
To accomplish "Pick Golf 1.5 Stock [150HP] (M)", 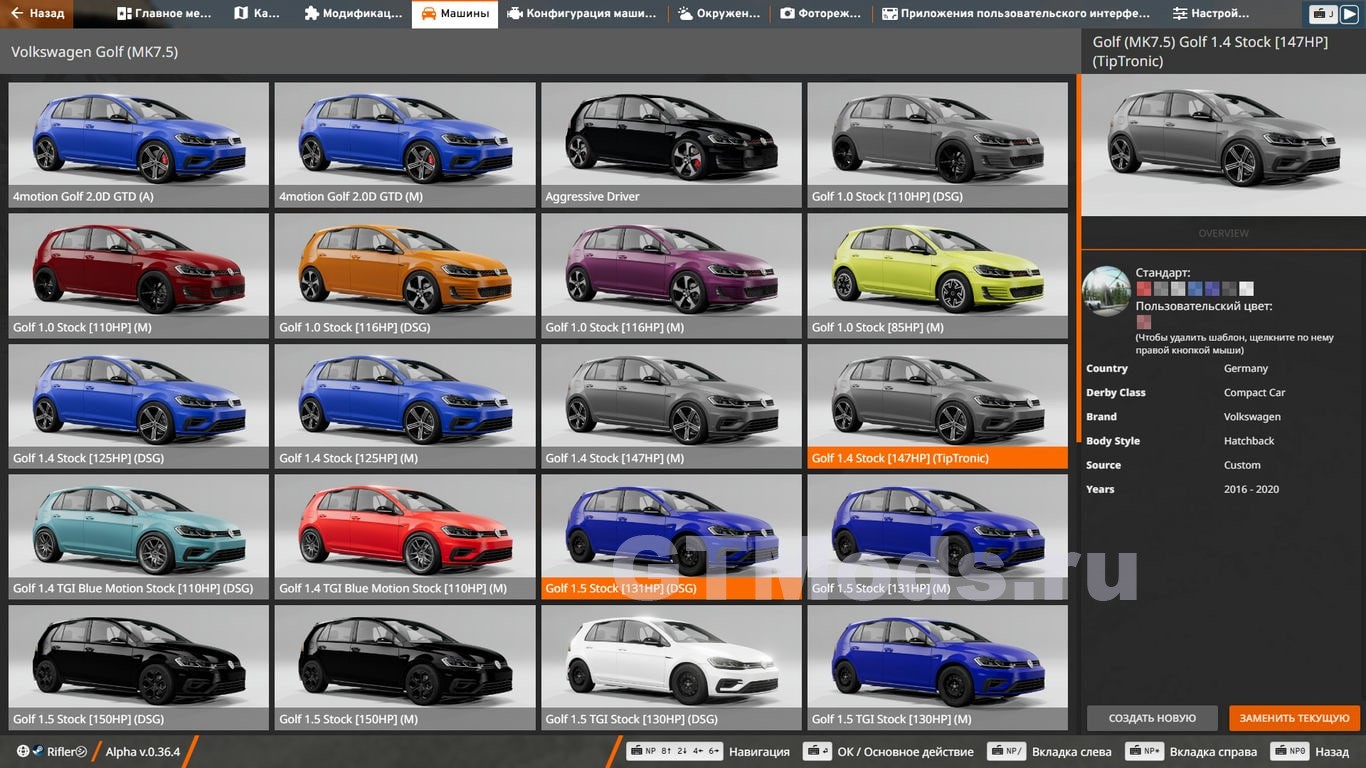I will (405, 668).
